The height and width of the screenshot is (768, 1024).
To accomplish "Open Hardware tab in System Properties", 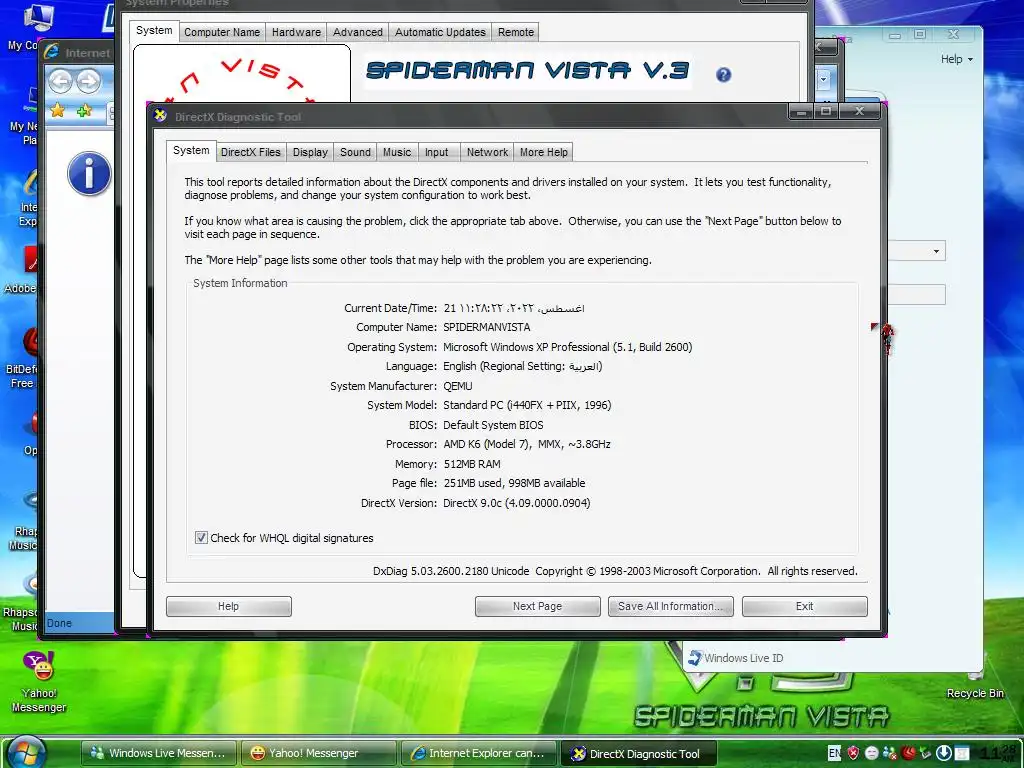I will (x=296, y=32).
